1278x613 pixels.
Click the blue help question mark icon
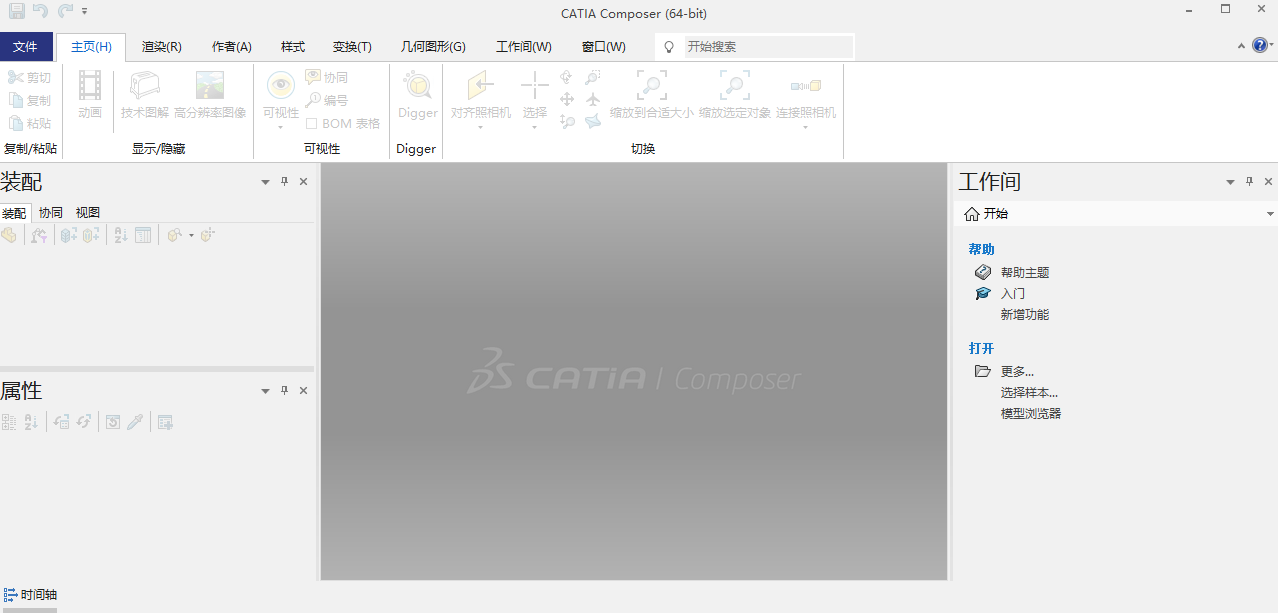coord(1260,45)
